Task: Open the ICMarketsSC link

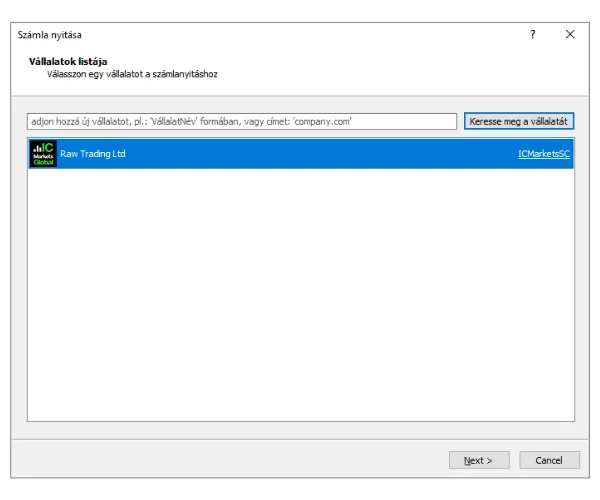Action: click(x=543, y=154)
